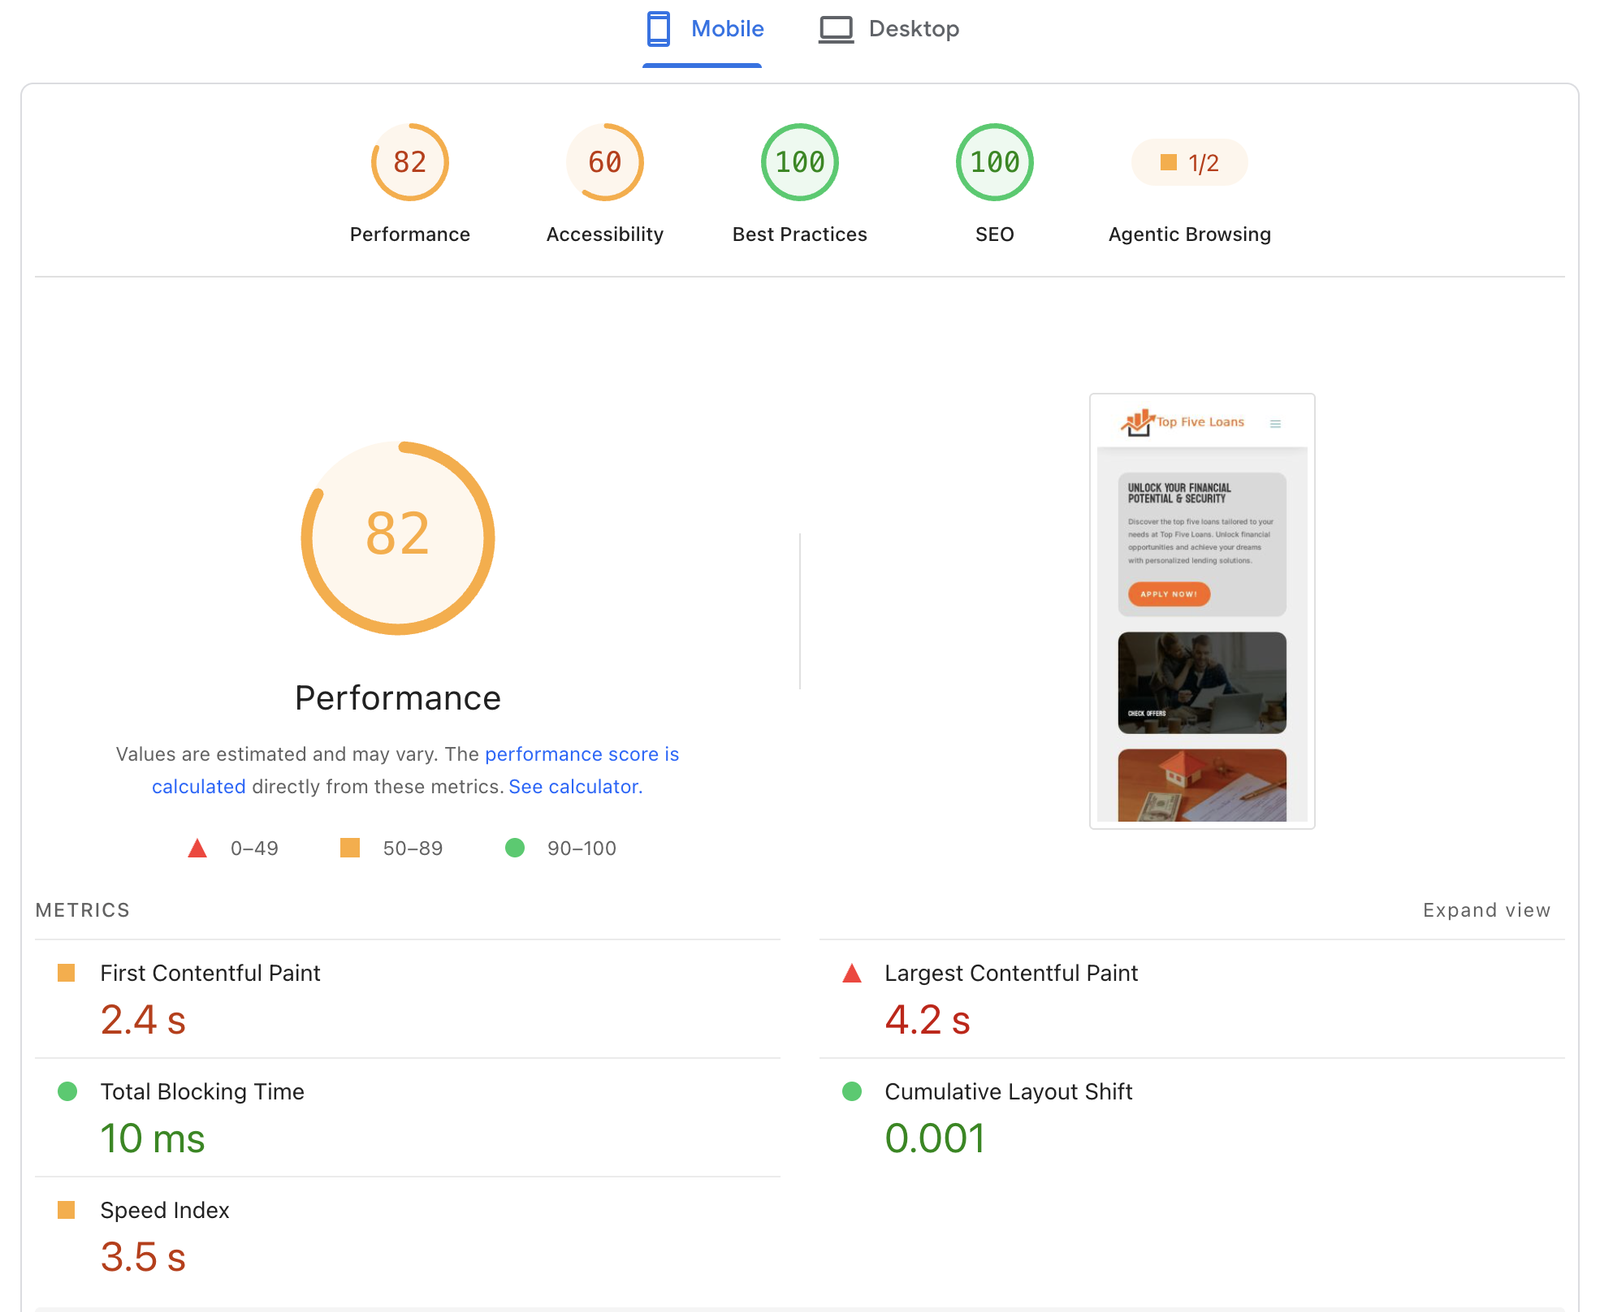Click the Best Practices category label

click(800, 234)
